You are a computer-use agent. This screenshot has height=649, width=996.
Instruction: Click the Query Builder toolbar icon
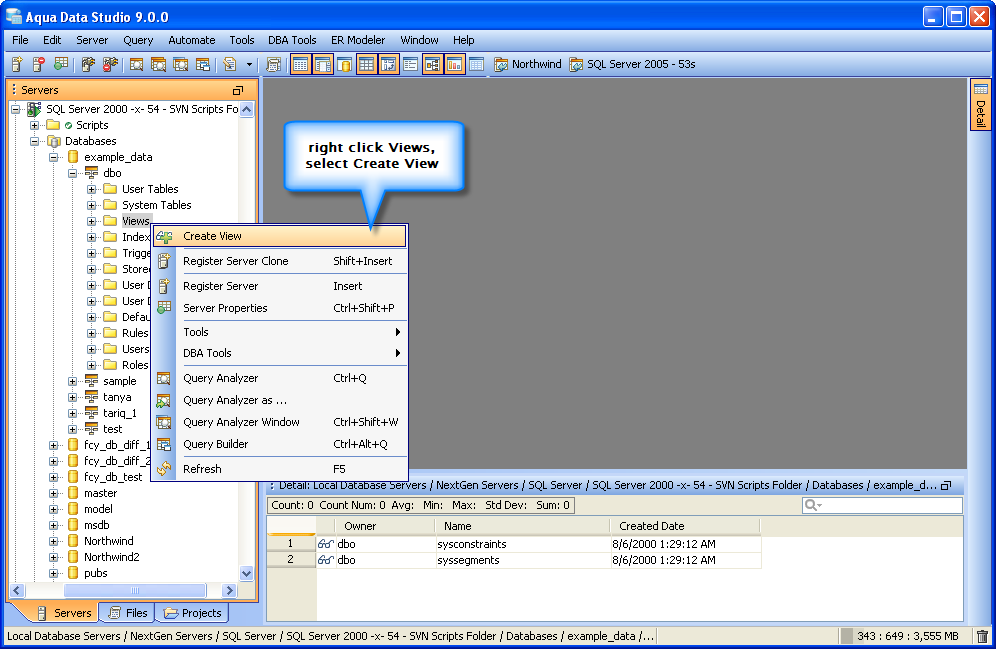point(203,64)
